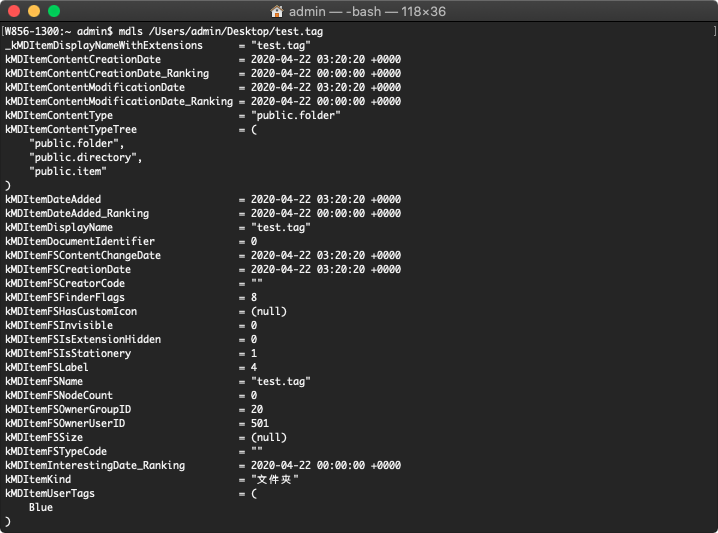
Task: Click the home folder icon in title bar
Action: click(x=277, y=11)
